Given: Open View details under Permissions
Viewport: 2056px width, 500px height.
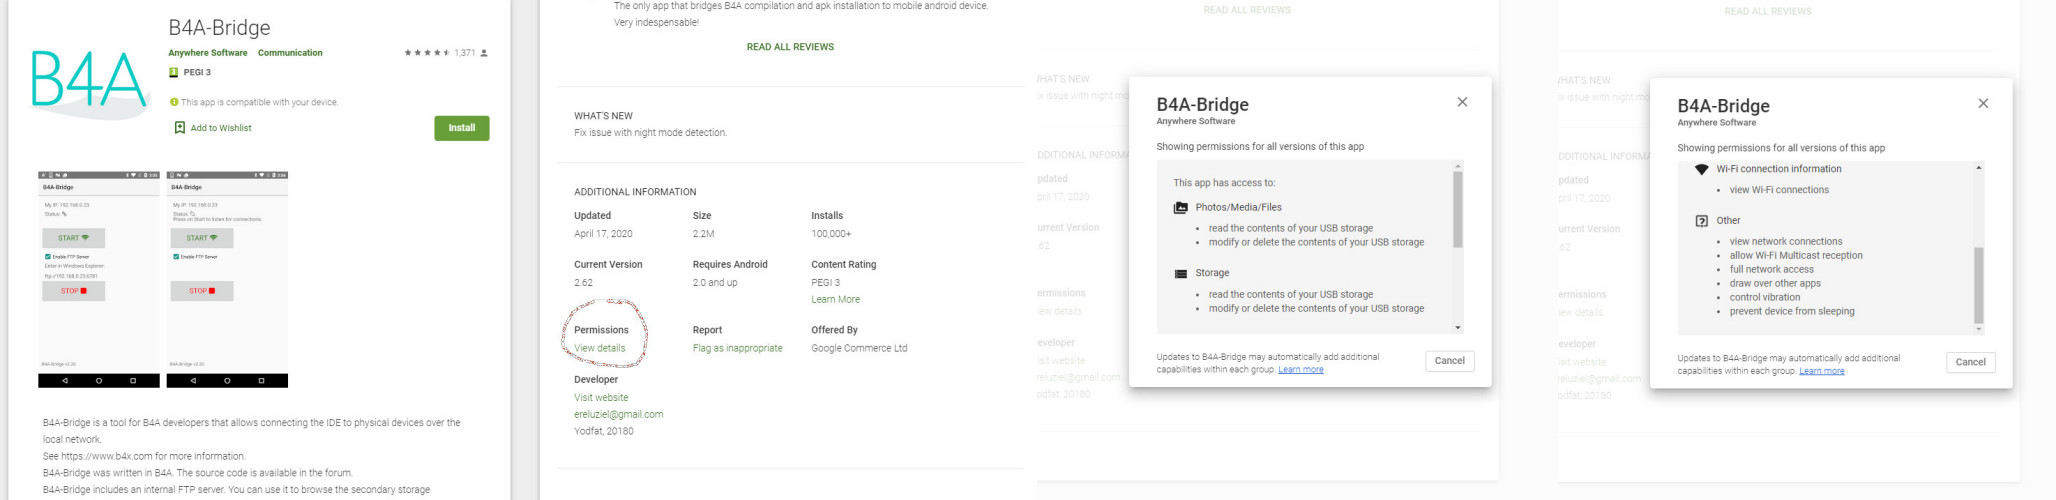Looking at the screenshot, I should 600,348.
